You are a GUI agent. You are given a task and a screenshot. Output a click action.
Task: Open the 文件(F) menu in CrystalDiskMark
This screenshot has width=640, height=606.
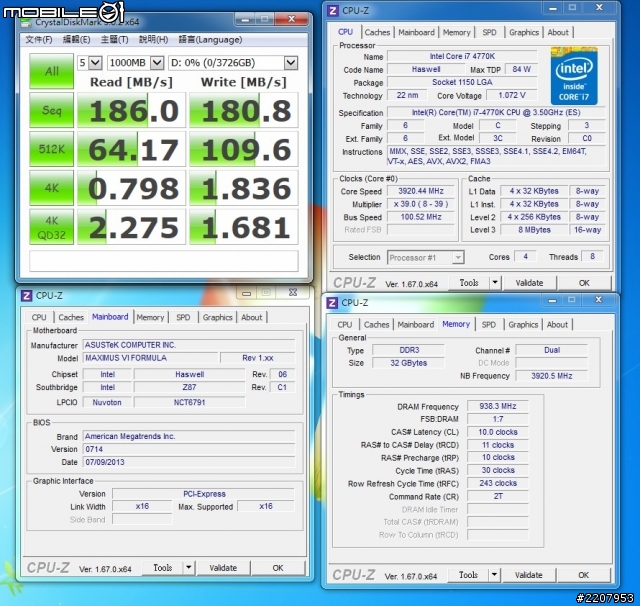[x=39, y=40]
